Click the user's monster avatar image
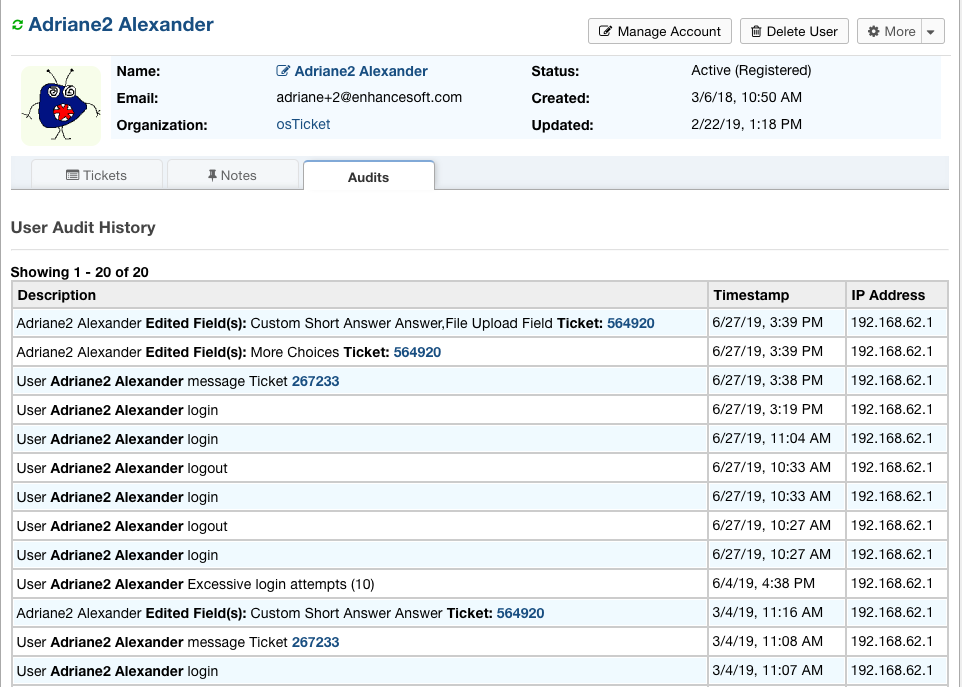 [x=60, y=104]
